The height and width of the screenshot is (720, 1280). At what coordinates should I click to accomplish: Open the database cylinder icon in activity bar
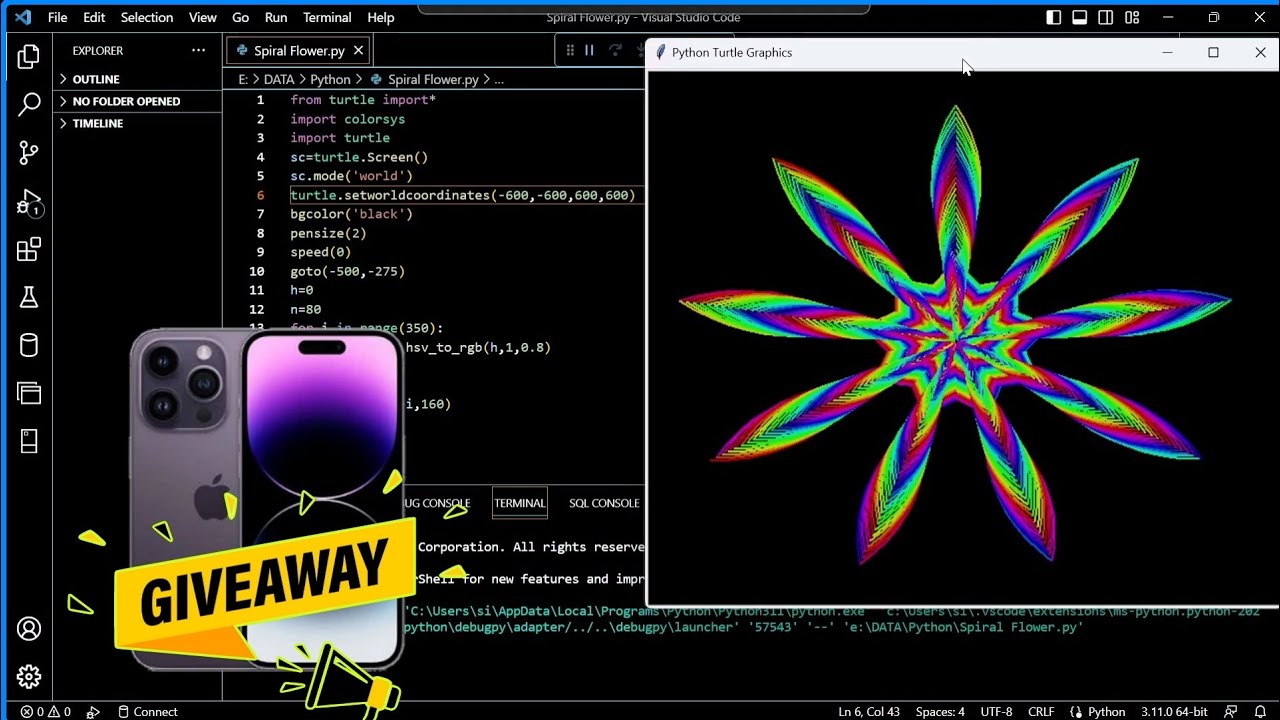click(x=28, y=346)
